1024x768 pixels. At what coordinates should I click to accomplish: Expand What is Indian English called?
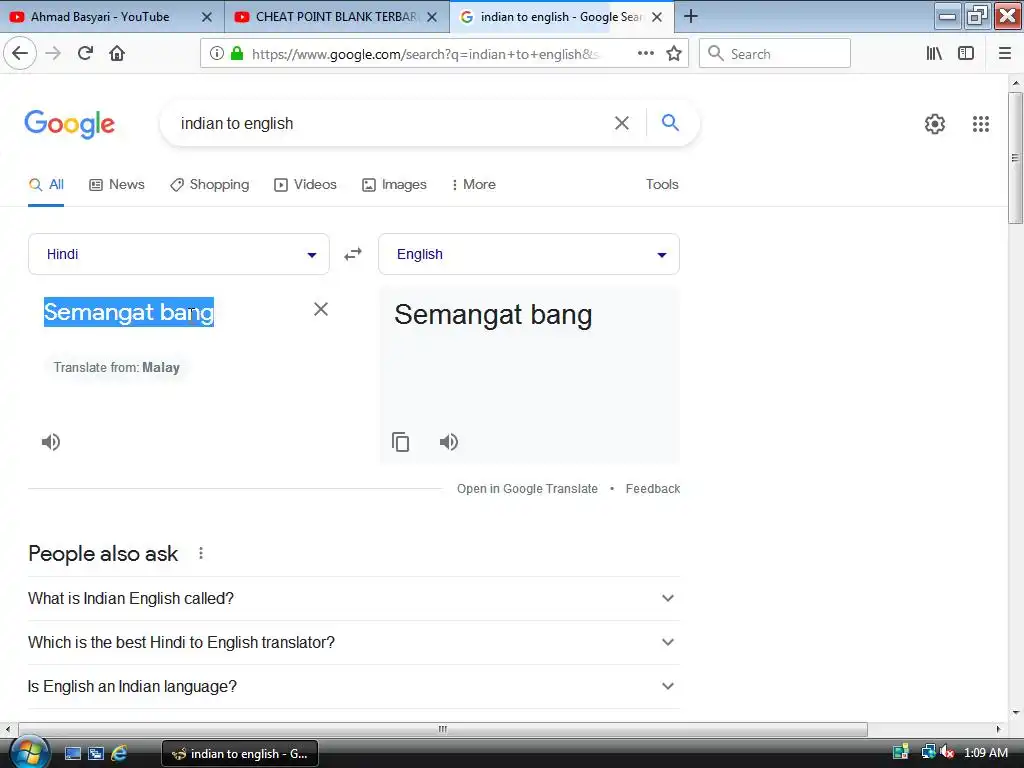point(354,598)
